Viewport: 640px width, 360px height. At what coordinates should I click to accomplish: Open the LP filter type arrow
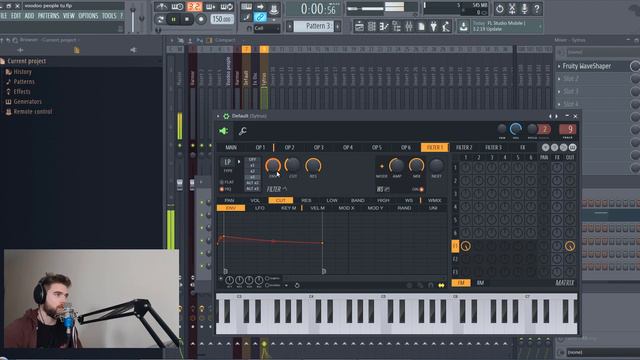coord(239,162)
